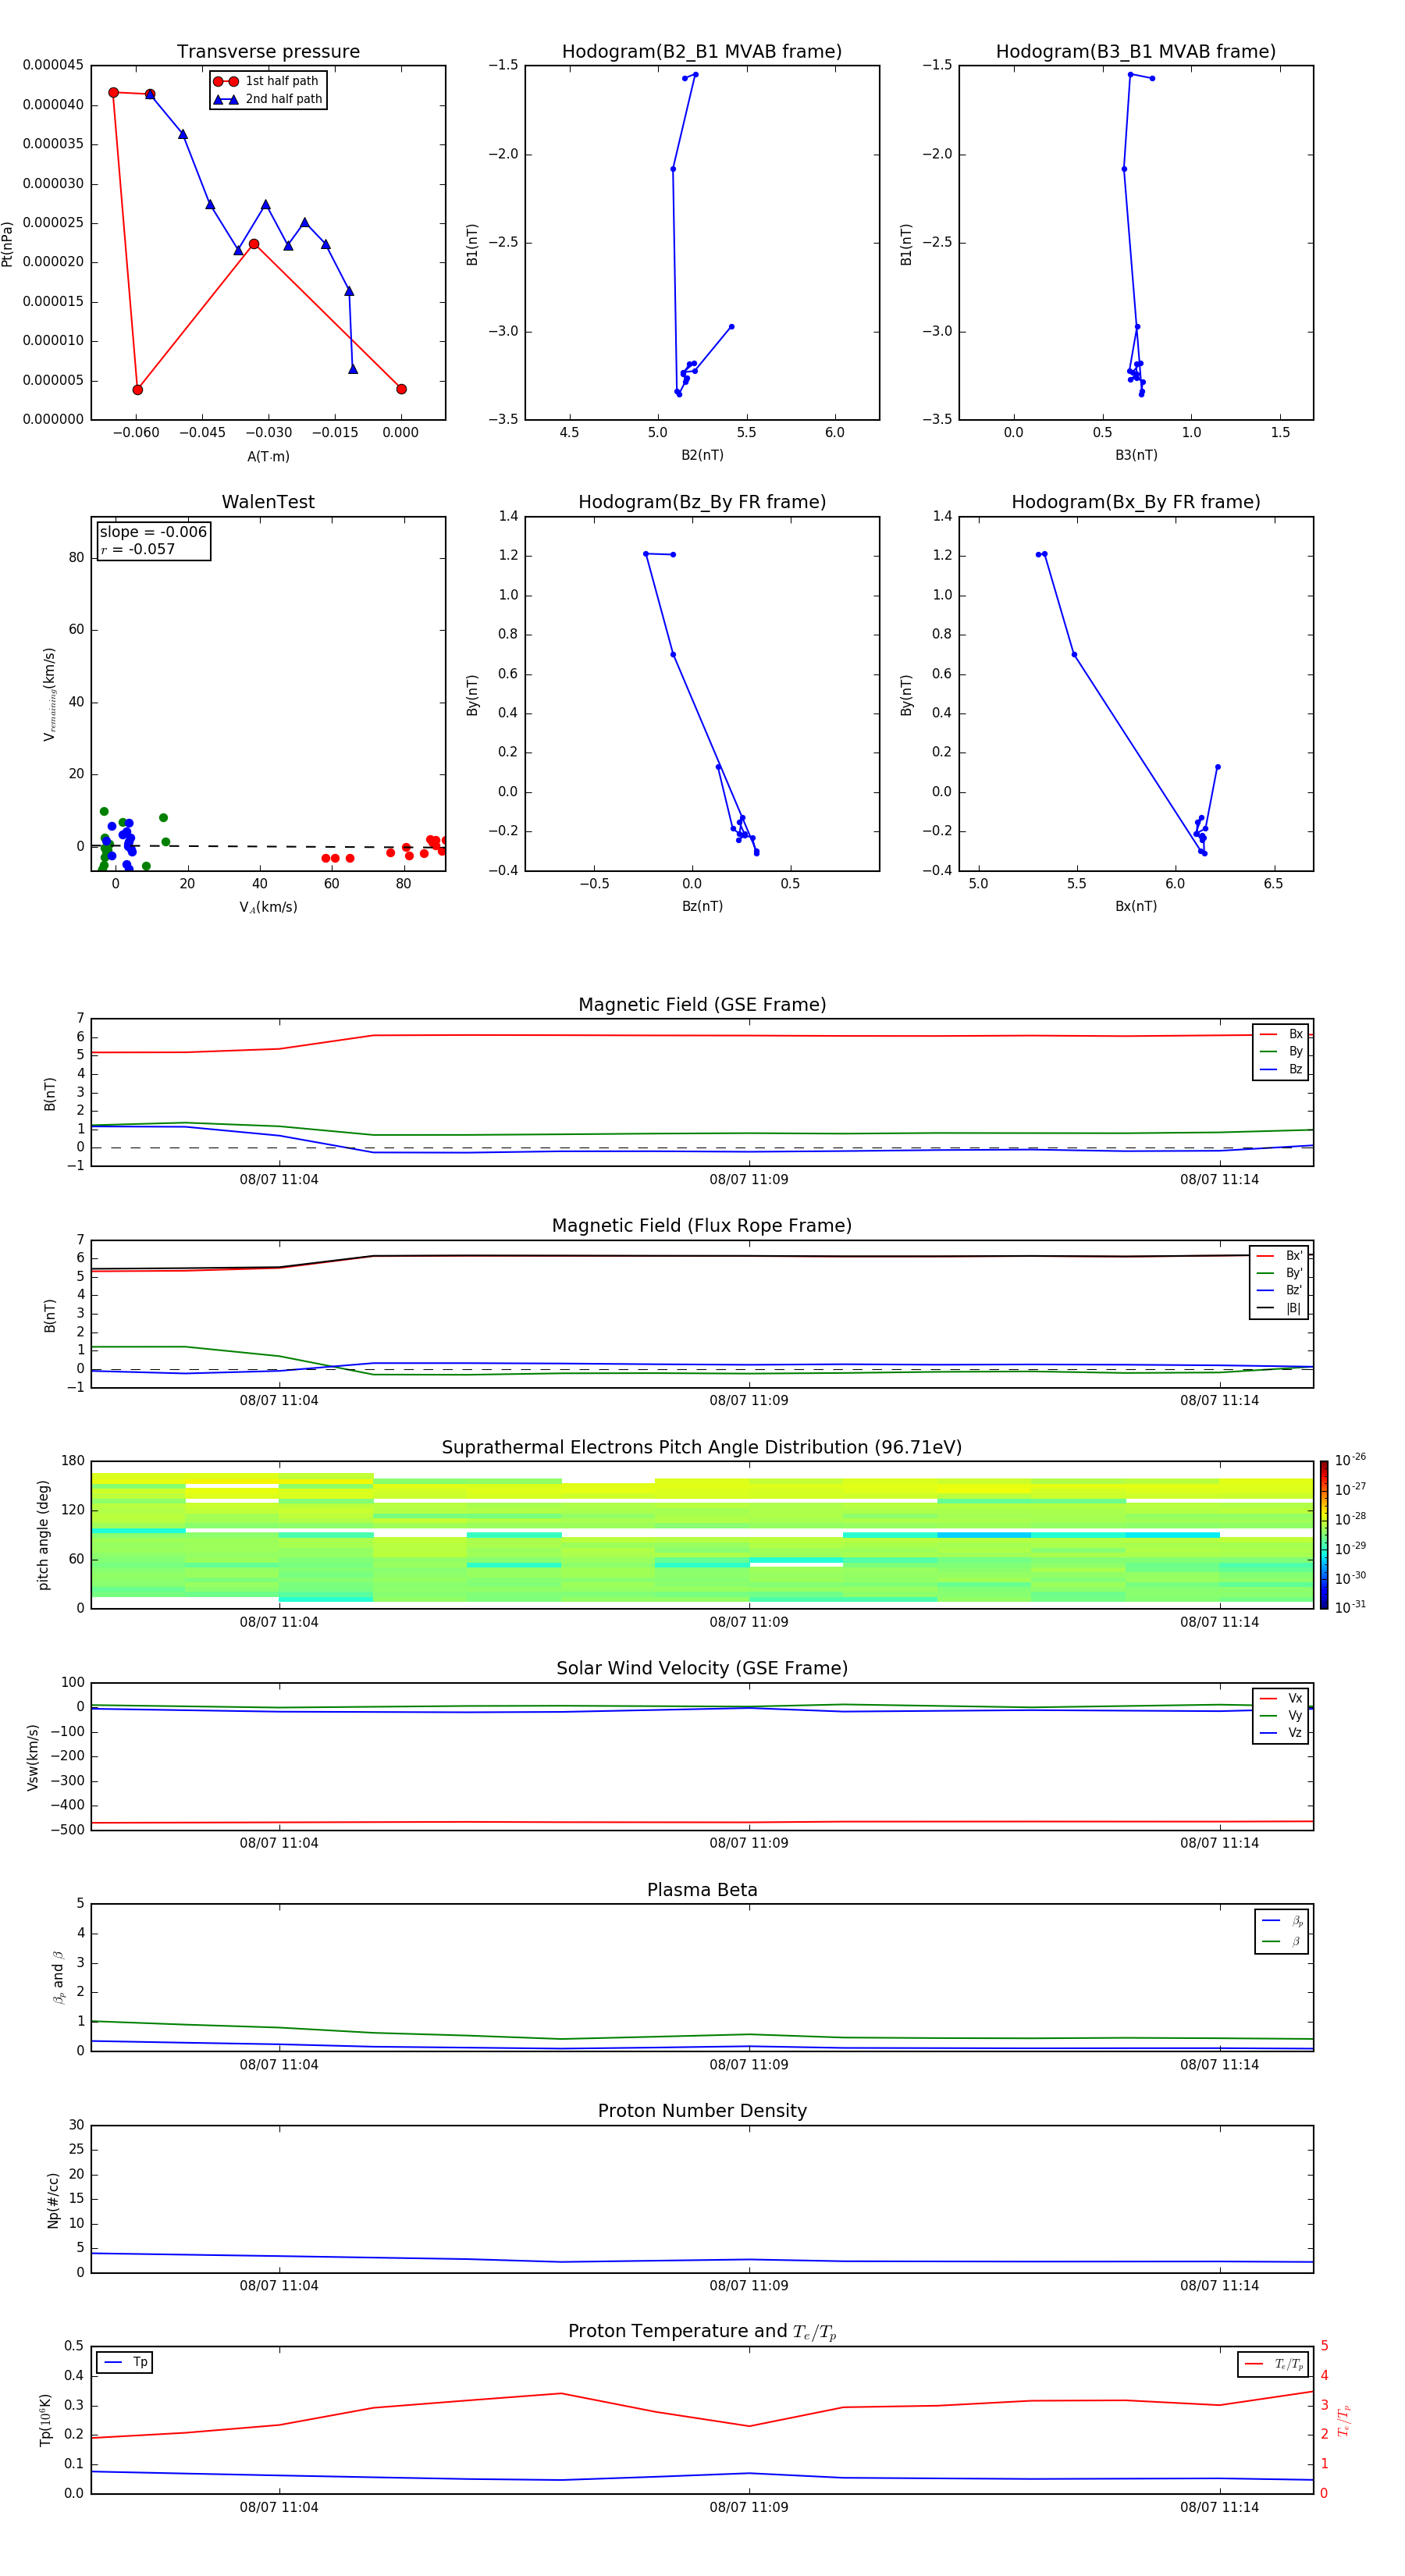Click the Vx entry in velocity legend
Viewport: 1405px width, 2576px height.
(1281, 1698)
